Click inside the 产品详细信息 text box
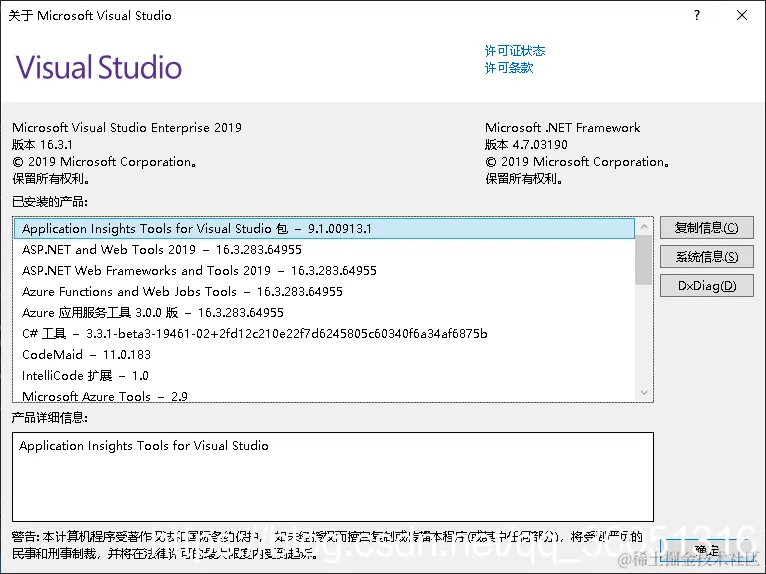Viewport: 766px width, 574px height. 333,477
